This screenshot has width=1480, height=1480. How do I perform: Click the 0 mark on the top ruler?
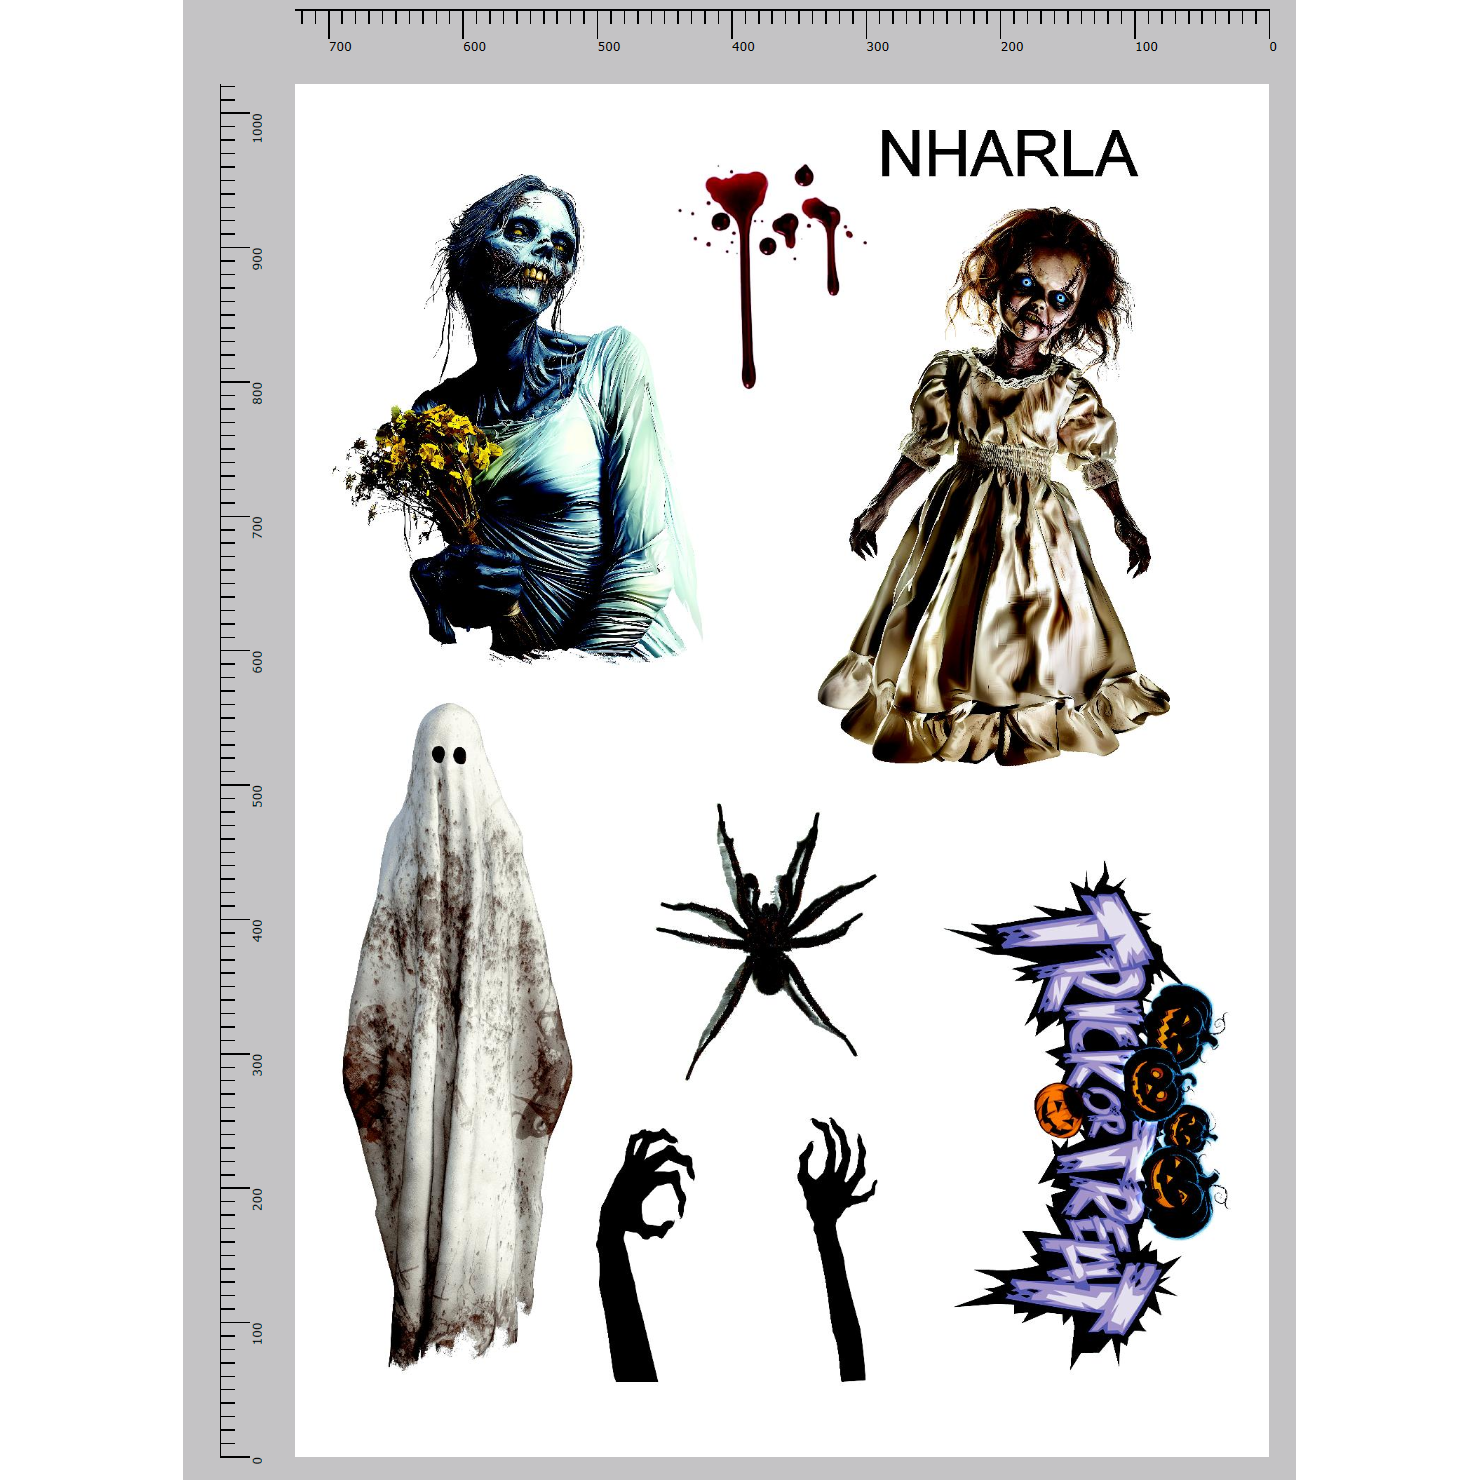tap(1271, 46)
